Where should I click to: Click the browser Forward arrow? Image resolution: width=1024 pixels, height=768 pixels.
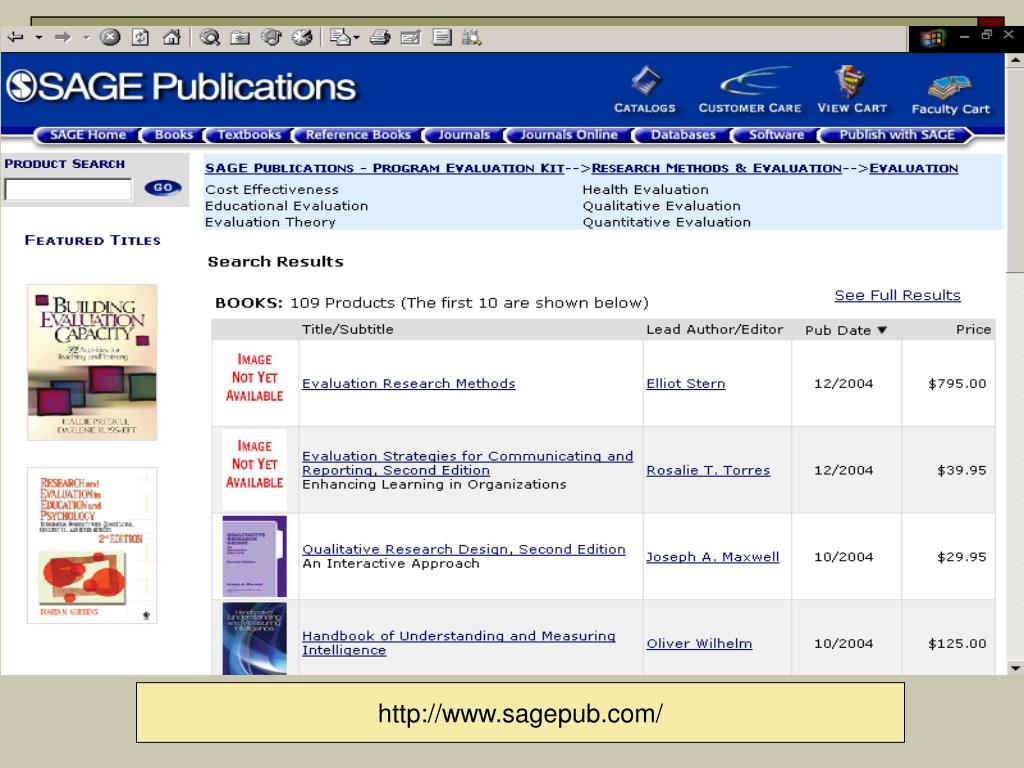[x=63, y=37]
